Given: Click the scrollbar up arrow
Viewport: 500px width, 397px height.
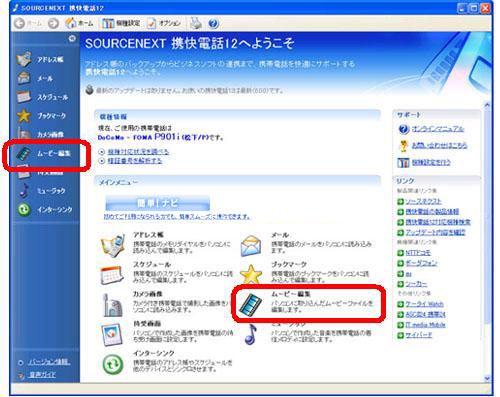Looking at the screenshot, I should [487, 105].
